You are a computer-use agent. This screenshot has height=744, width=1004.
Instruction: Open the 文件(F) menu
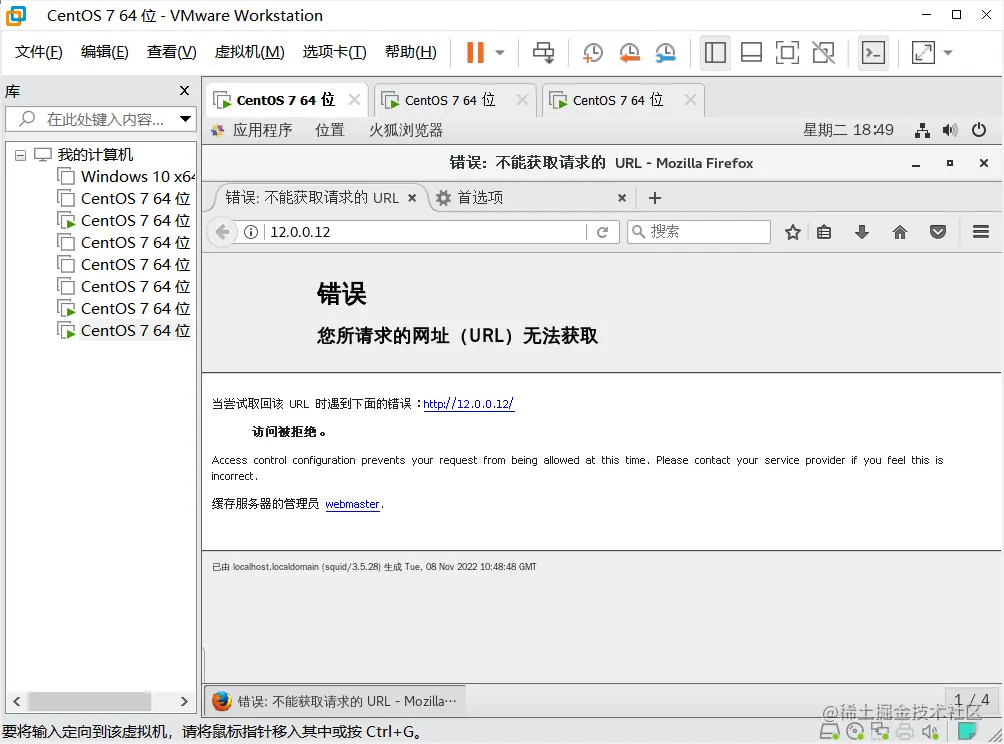(x=38, y=52)
